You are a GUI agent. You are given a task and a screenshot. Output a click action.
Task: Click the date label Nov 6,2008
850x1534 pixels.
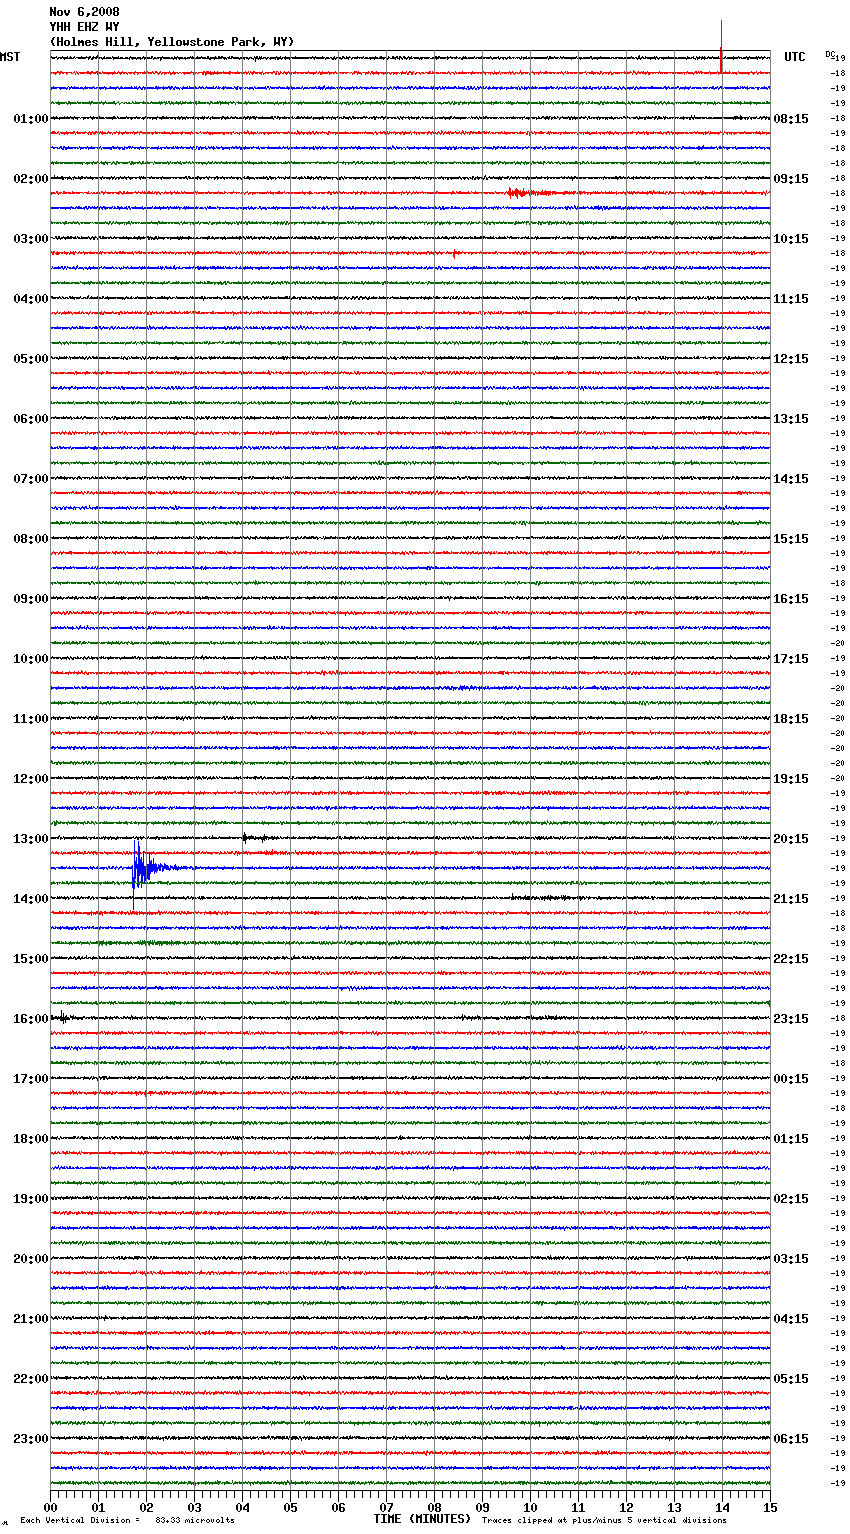pos(84,12)
